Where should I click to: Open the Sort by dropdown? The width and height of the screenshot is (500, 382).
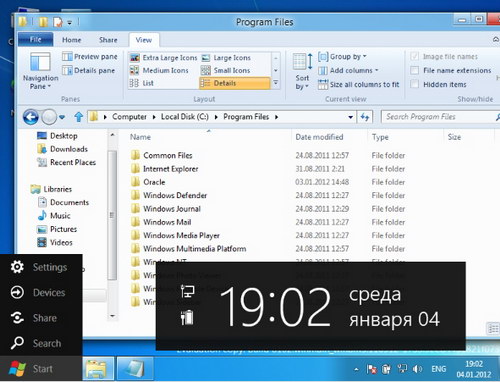[302, 71]
